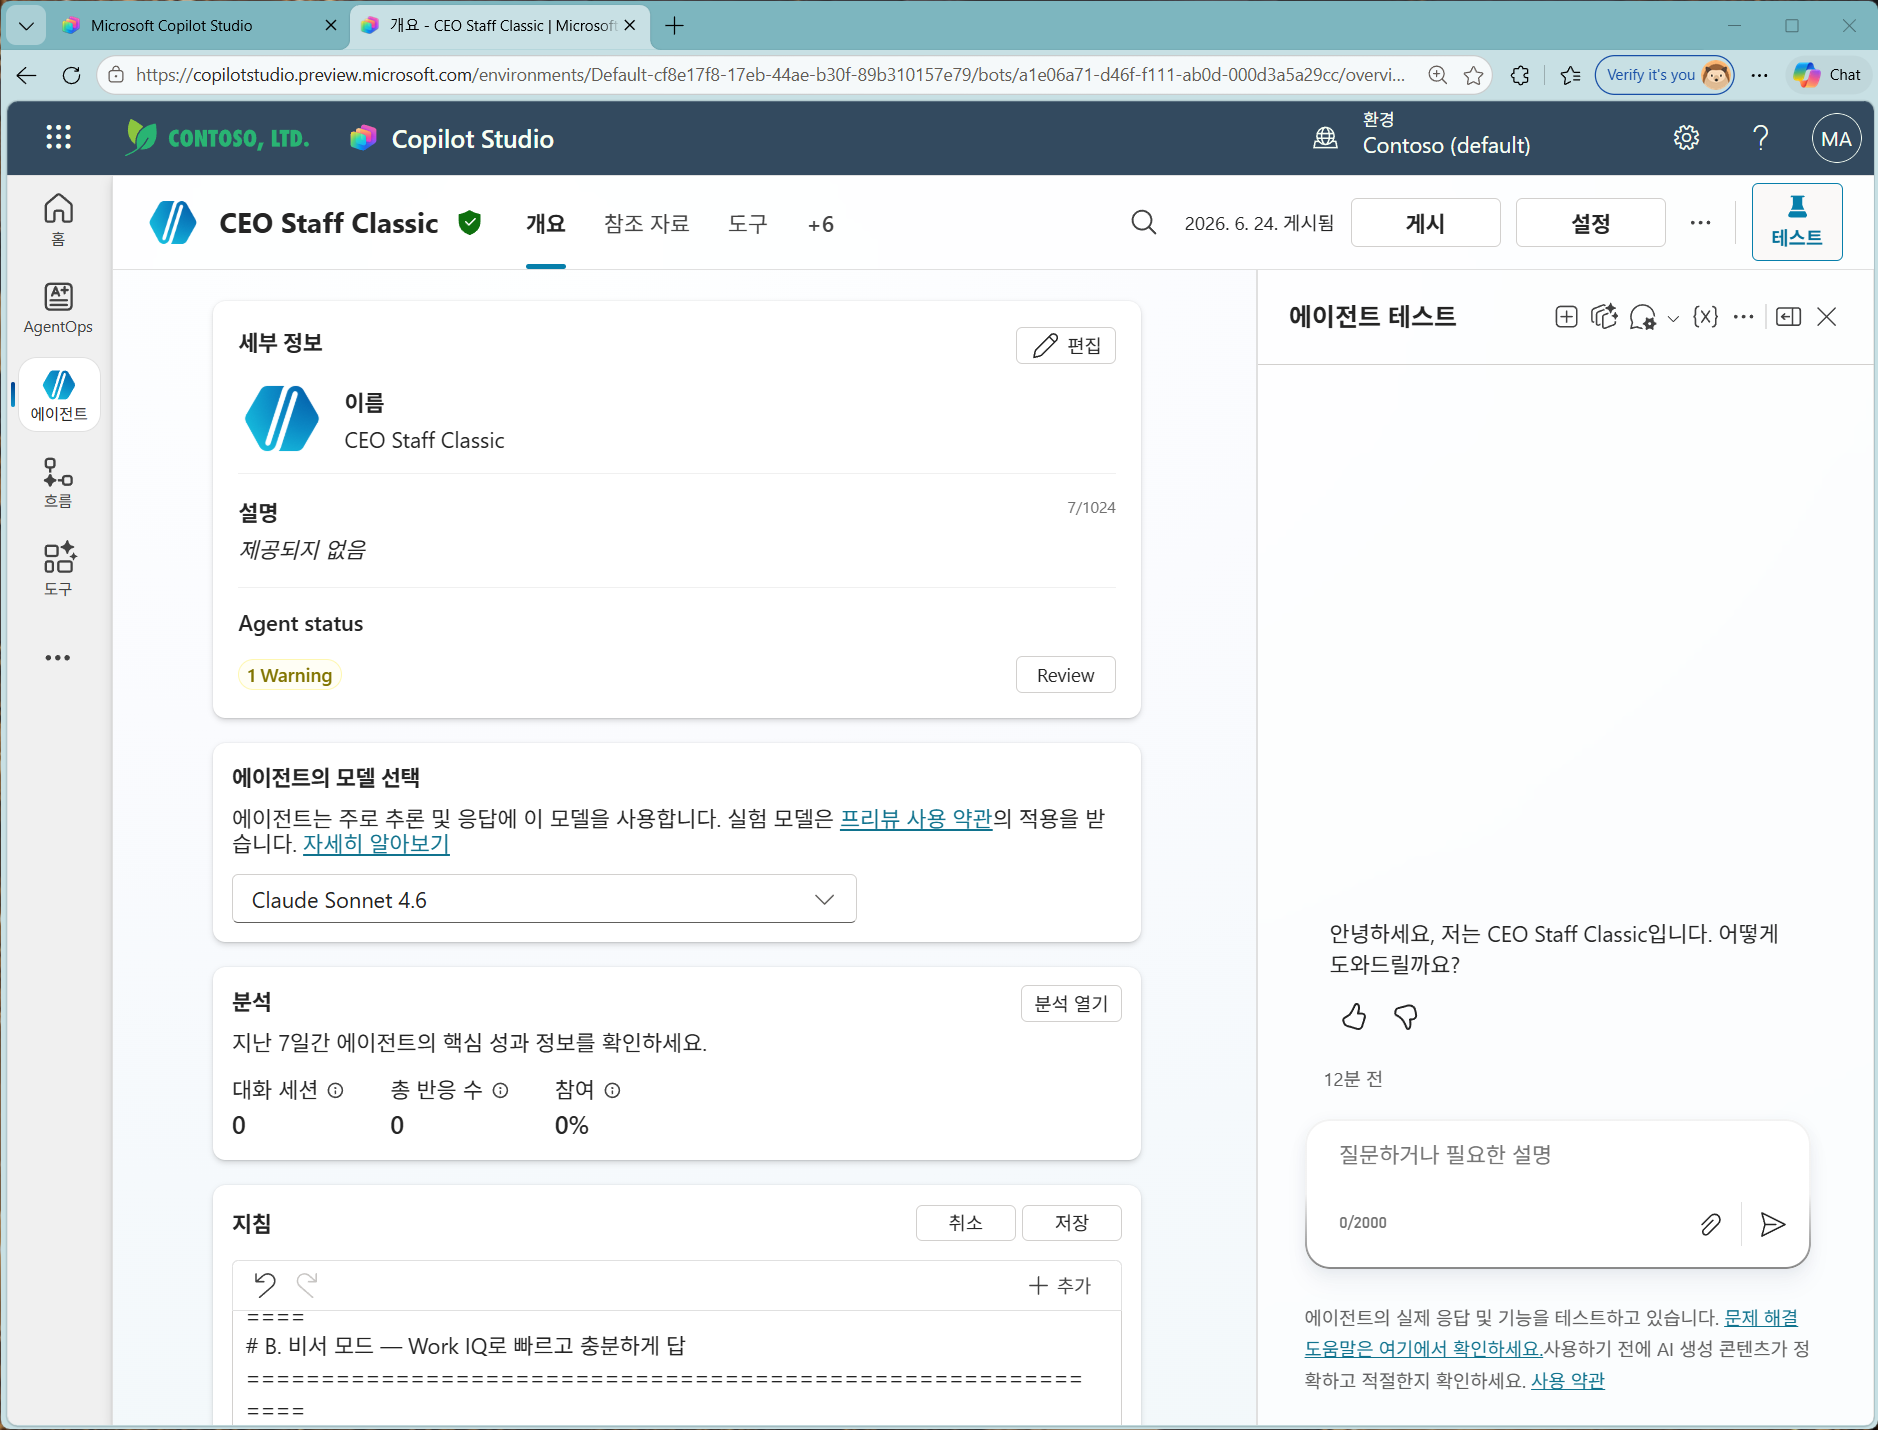
Task: Cancel instruction edits with 취소
Action: click(965, 1222)
